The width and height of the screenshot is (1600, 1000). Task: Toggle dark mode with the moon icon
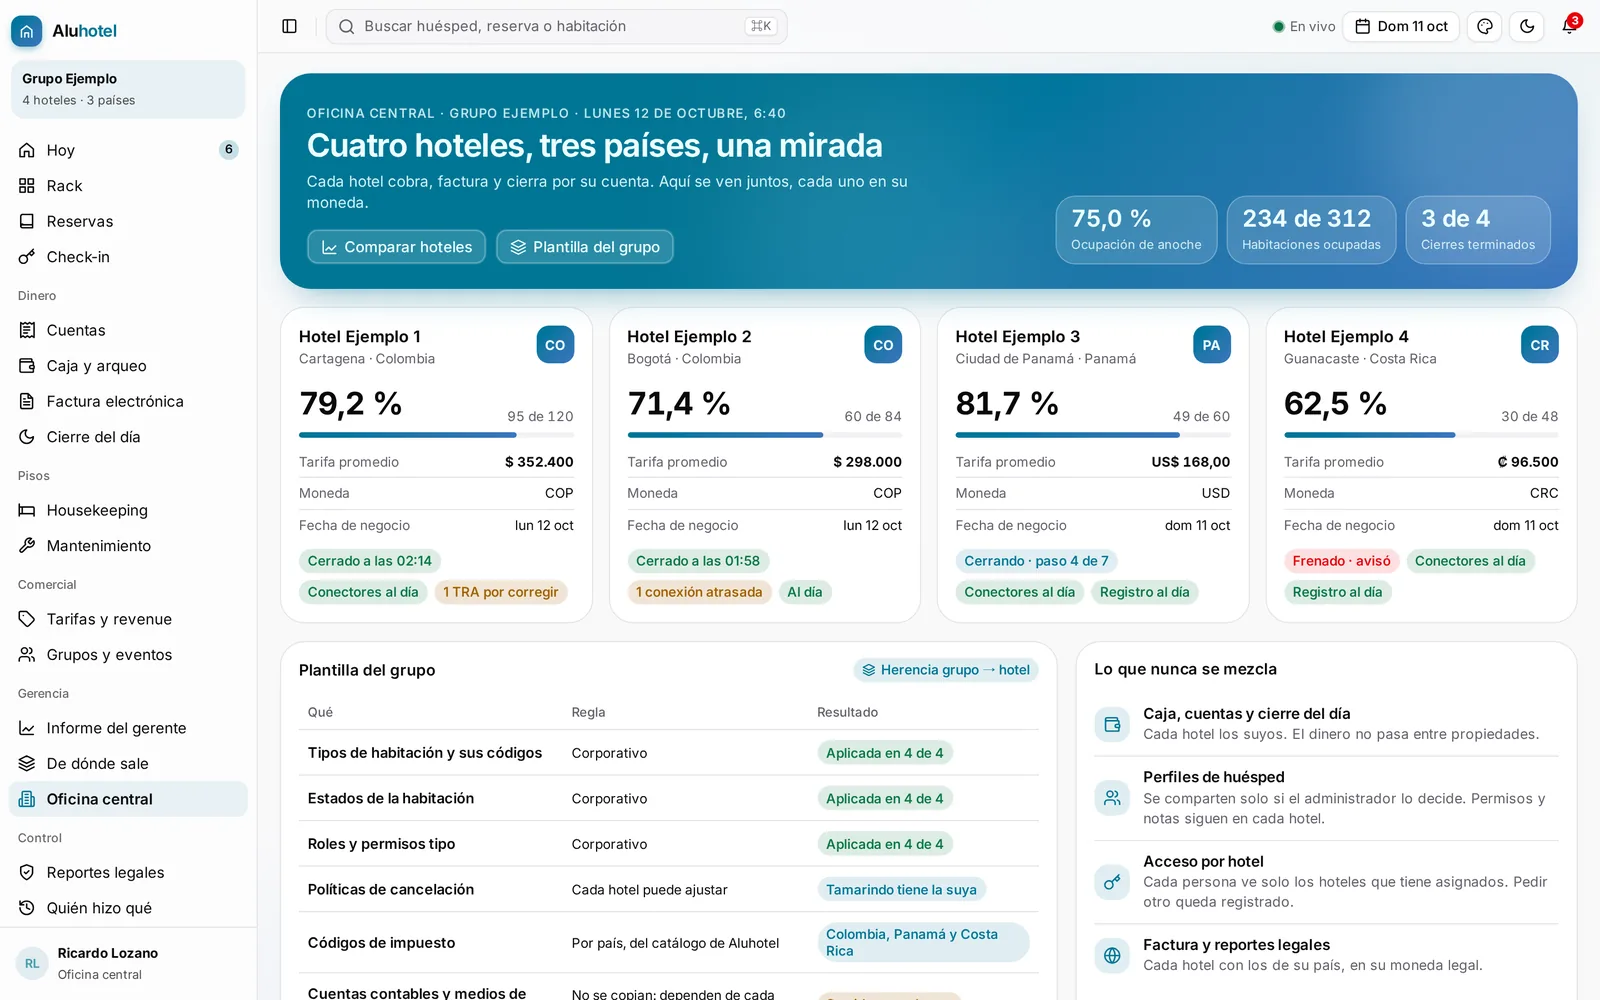click(x=1527, y=27)
